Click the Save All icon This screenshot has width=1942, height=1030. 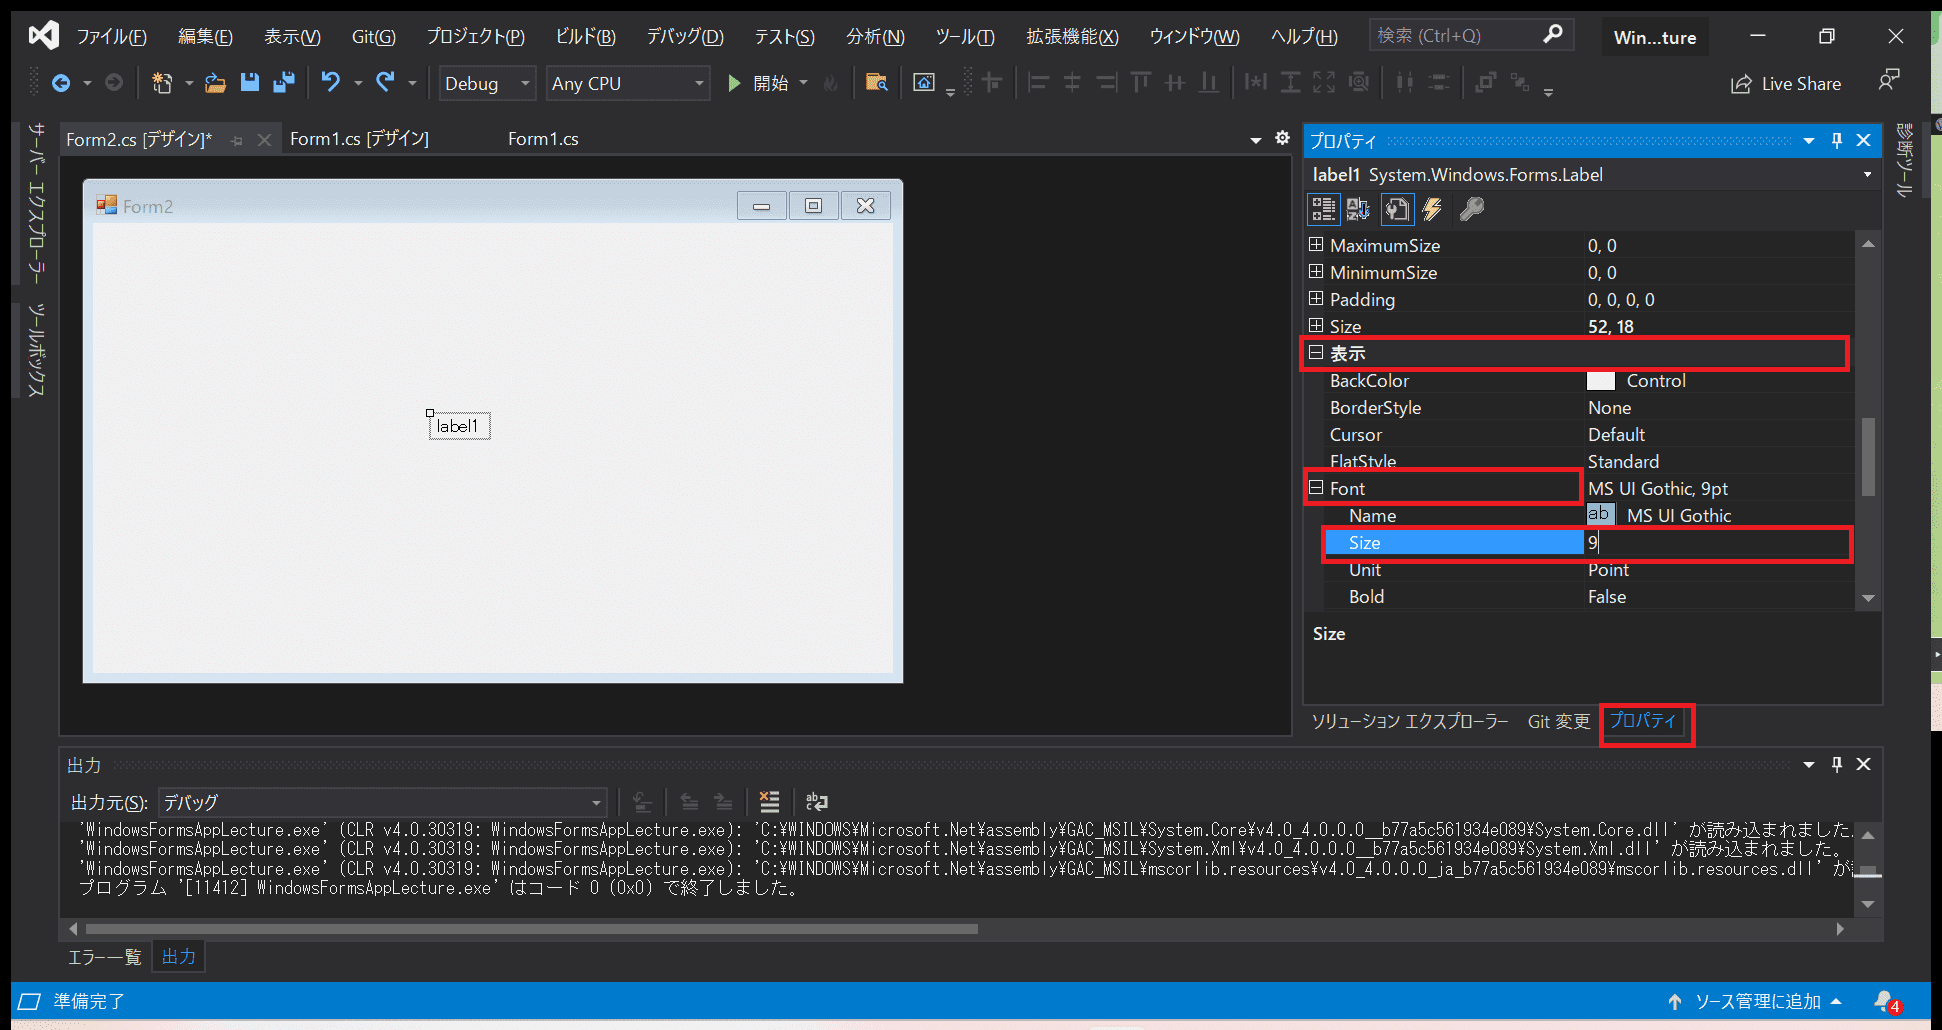[284, 83]
